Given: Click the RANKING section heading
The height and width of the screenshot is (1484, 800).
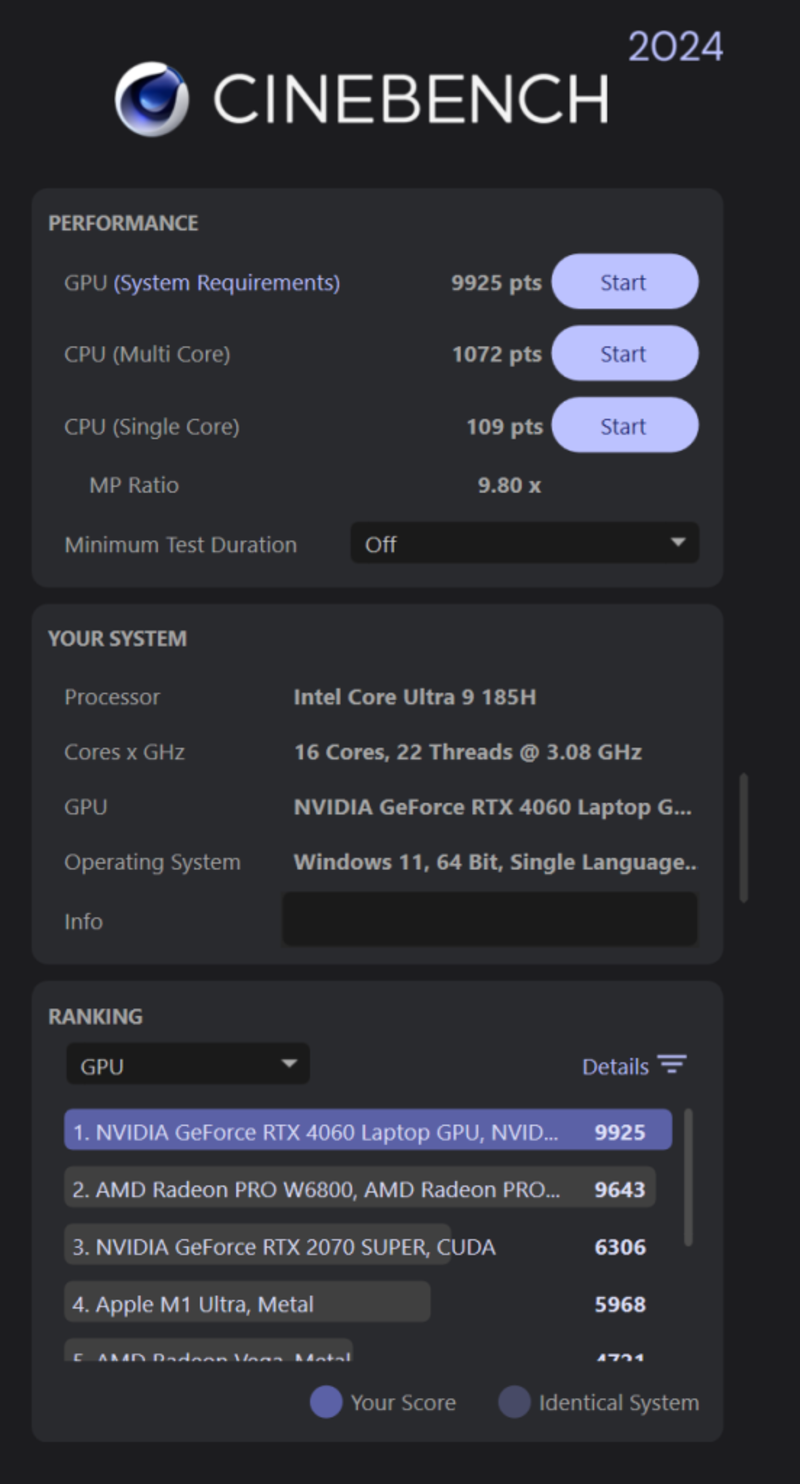Looking at the screenshot, I should (x=95, y=1016).
